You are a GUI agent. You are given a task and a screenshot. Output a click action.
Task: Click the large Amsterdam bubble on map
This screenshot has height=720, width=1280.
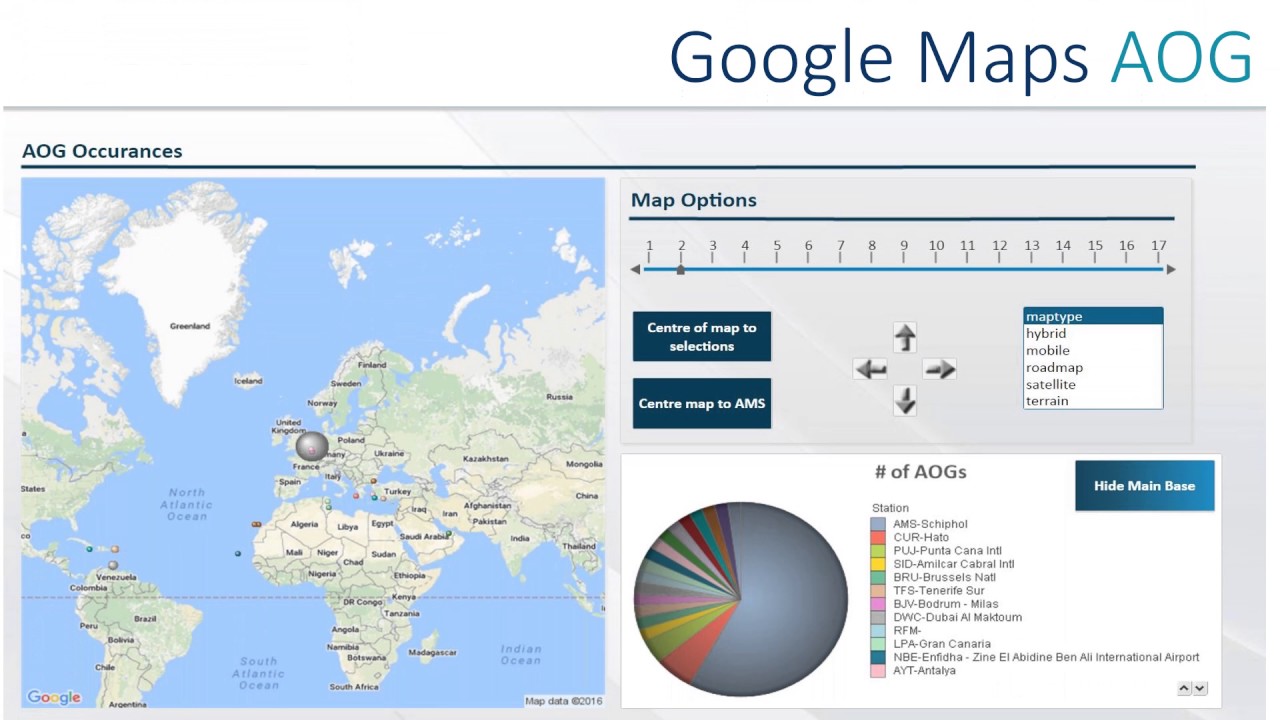[x=312, y=447]
